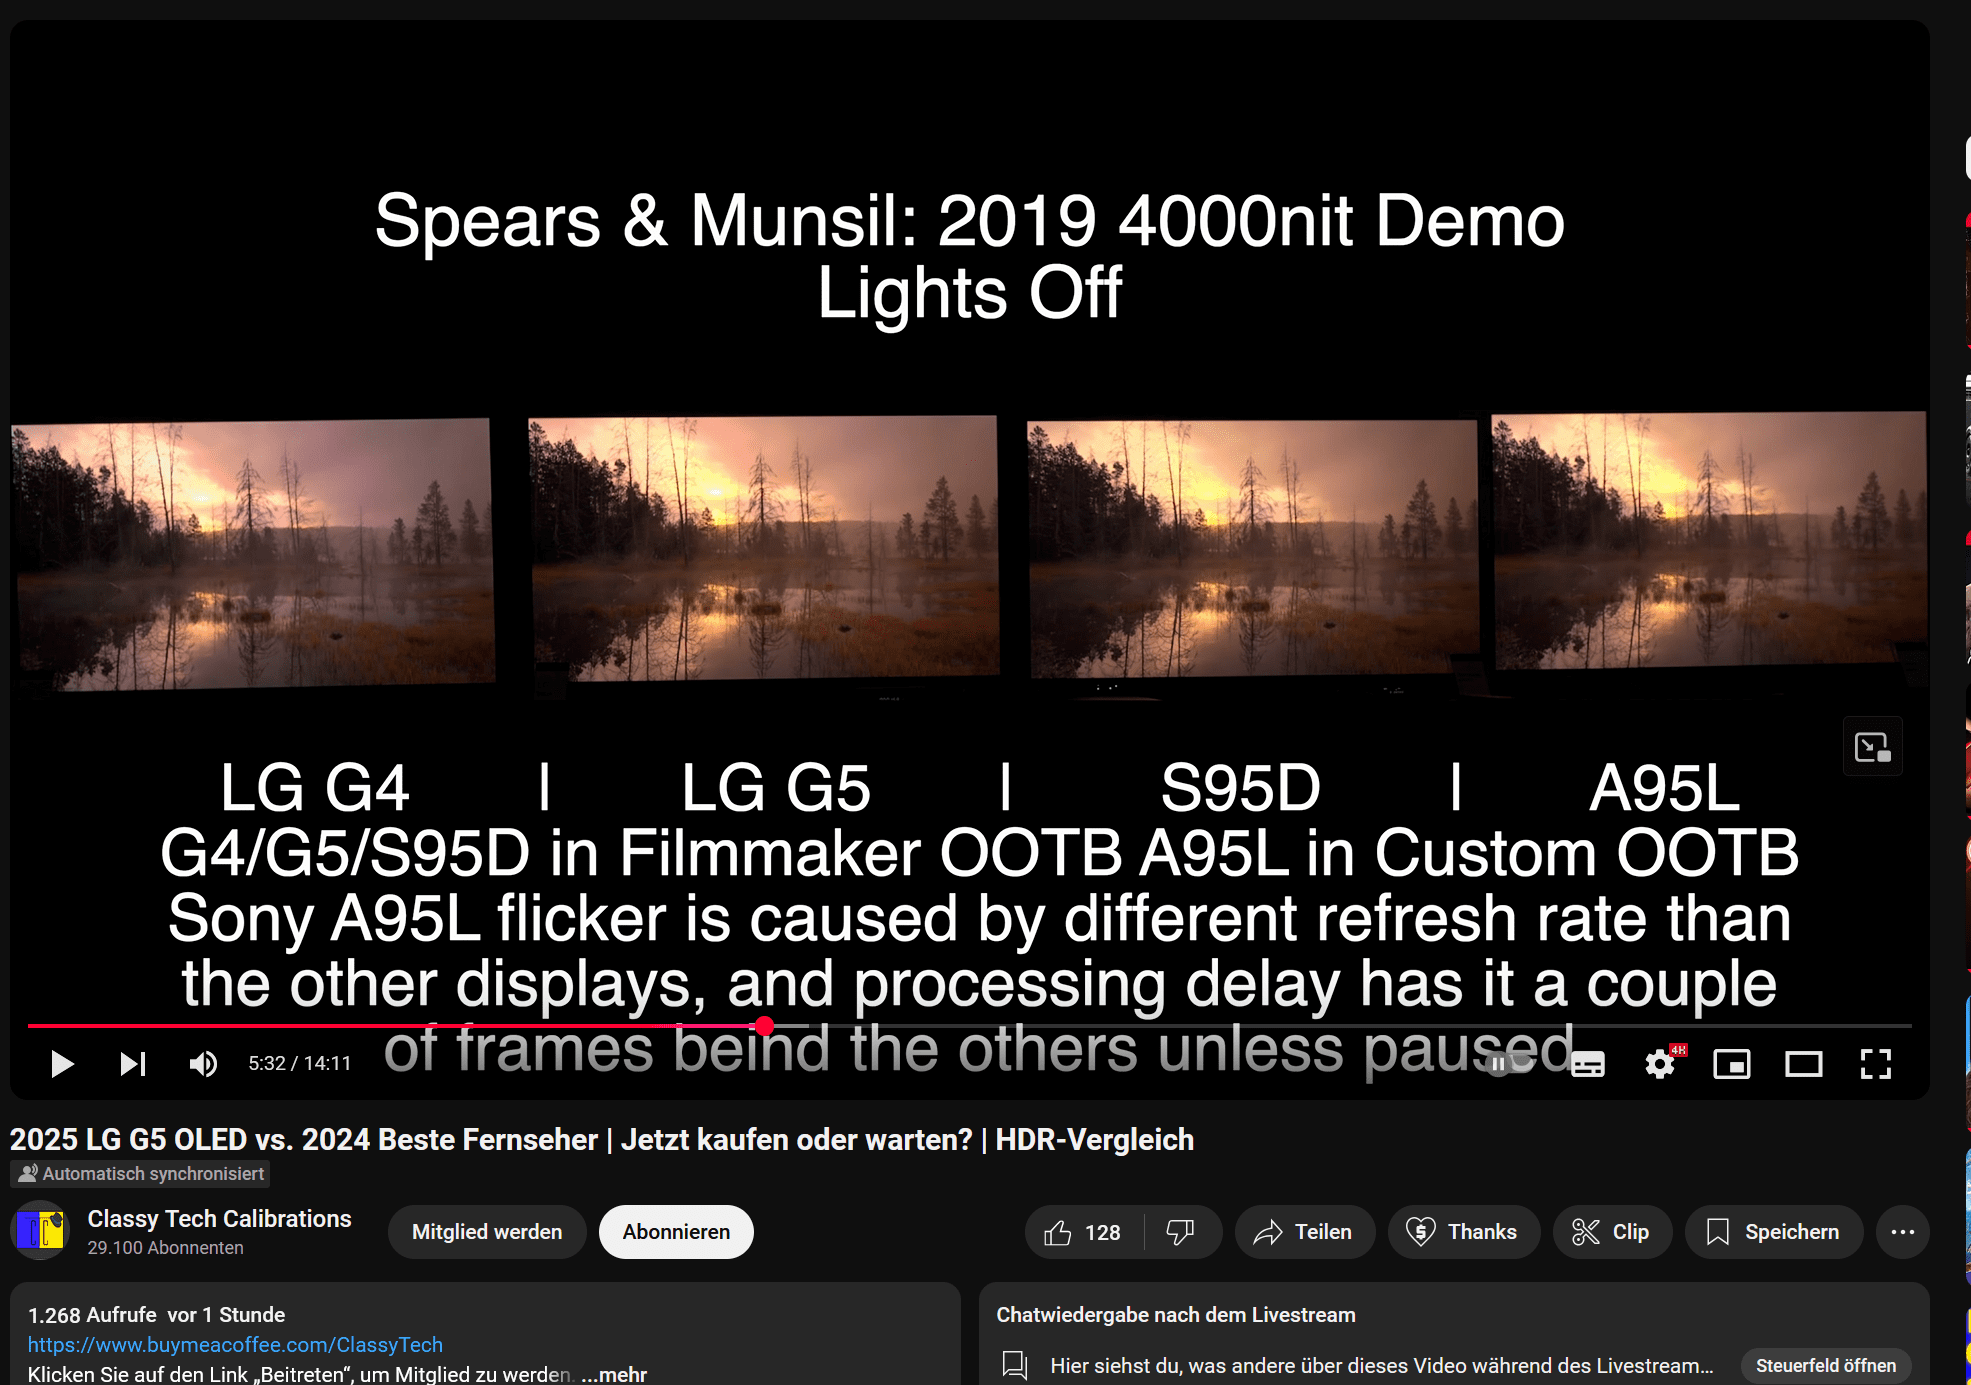This screenshot has height=1385, width=1971.
Task: Click the video title text
Action: point(602,1140)
